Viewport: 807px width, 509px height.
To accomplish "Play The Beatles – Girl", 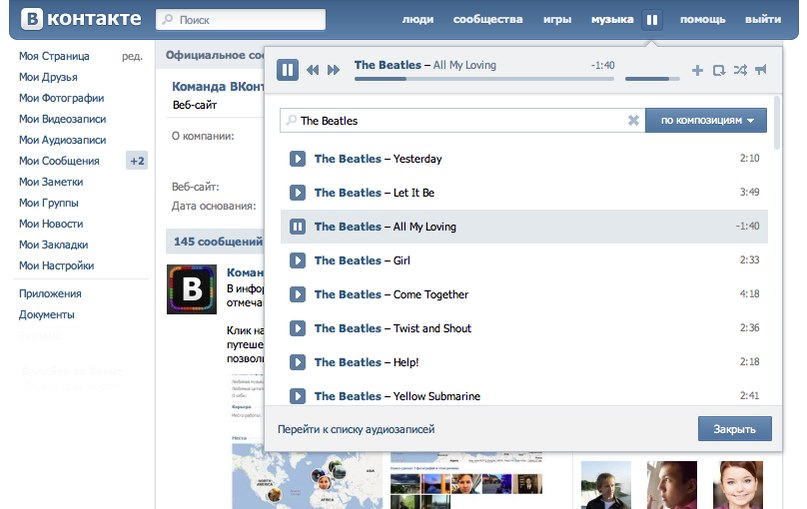I will [297, 260].
